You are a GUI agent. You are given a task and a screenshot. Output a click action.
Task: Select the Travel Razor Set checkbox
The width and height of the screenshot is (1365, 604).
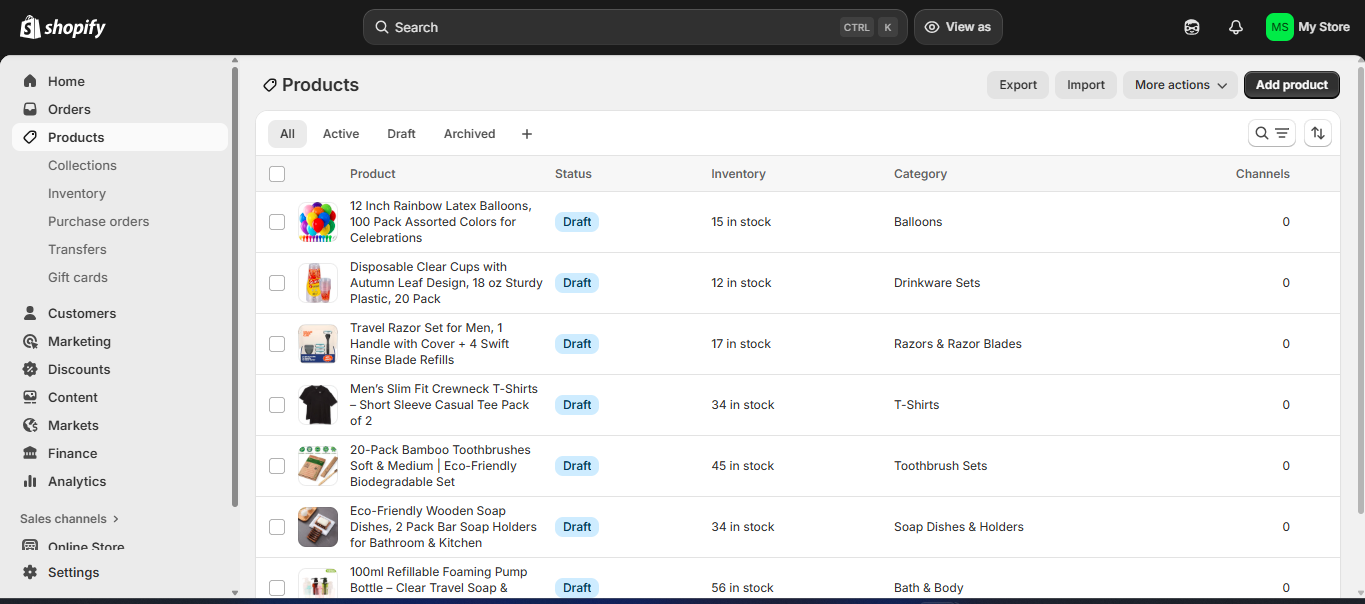[x=277, y=344]
